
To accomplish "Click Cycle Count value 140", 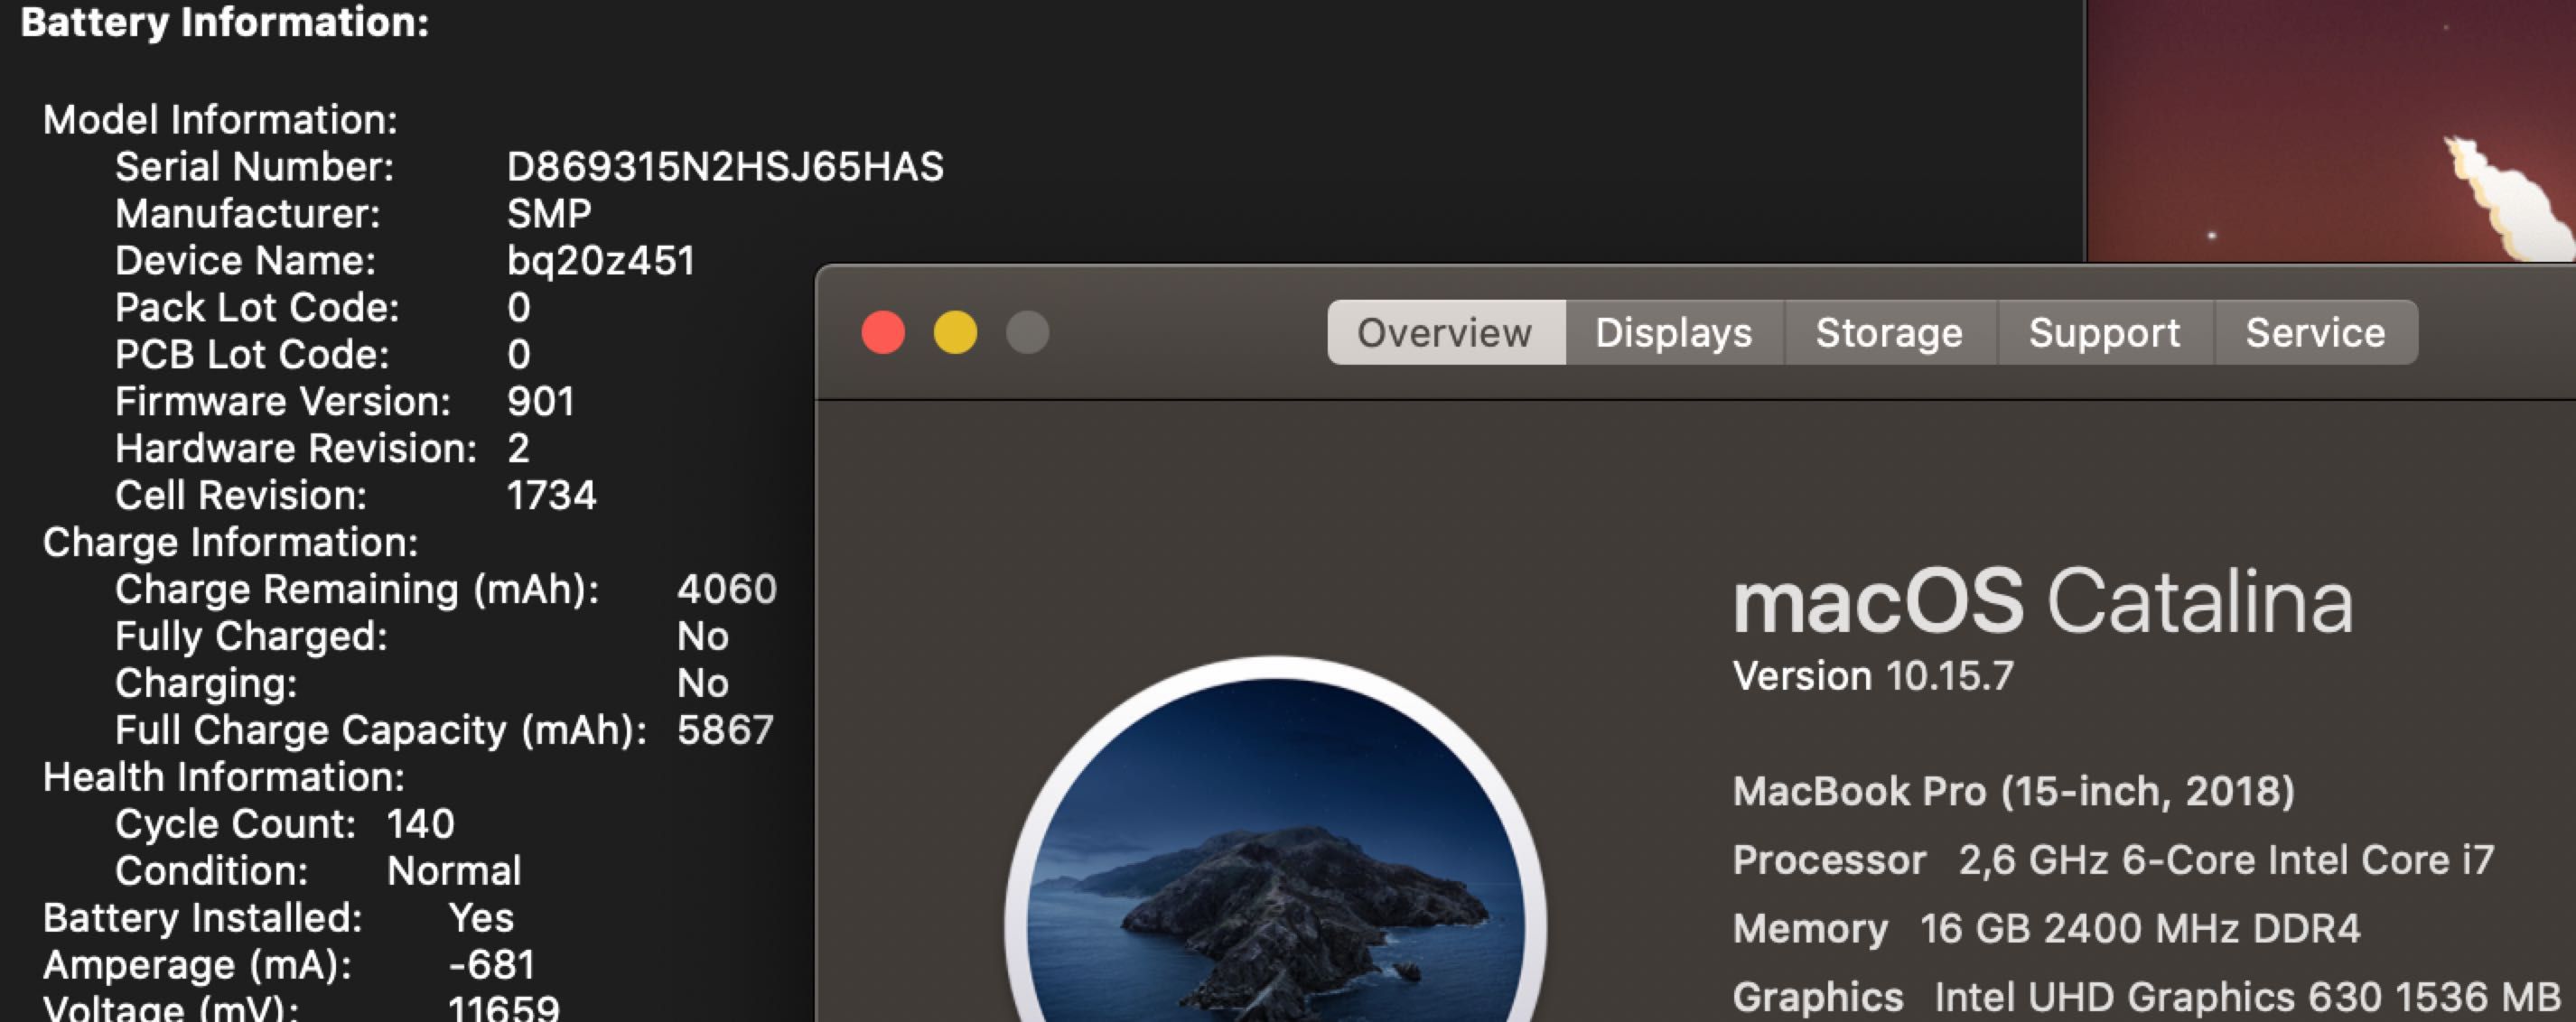I will (421, 824).
